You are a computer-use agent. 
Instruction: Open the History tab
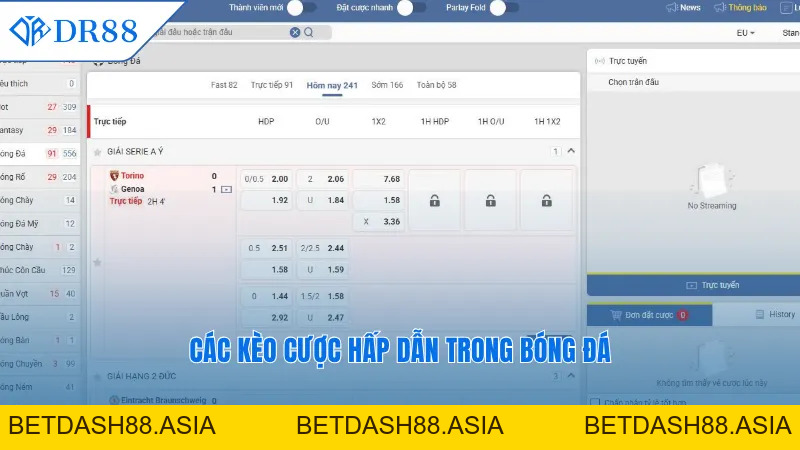[x=775, y=315]
